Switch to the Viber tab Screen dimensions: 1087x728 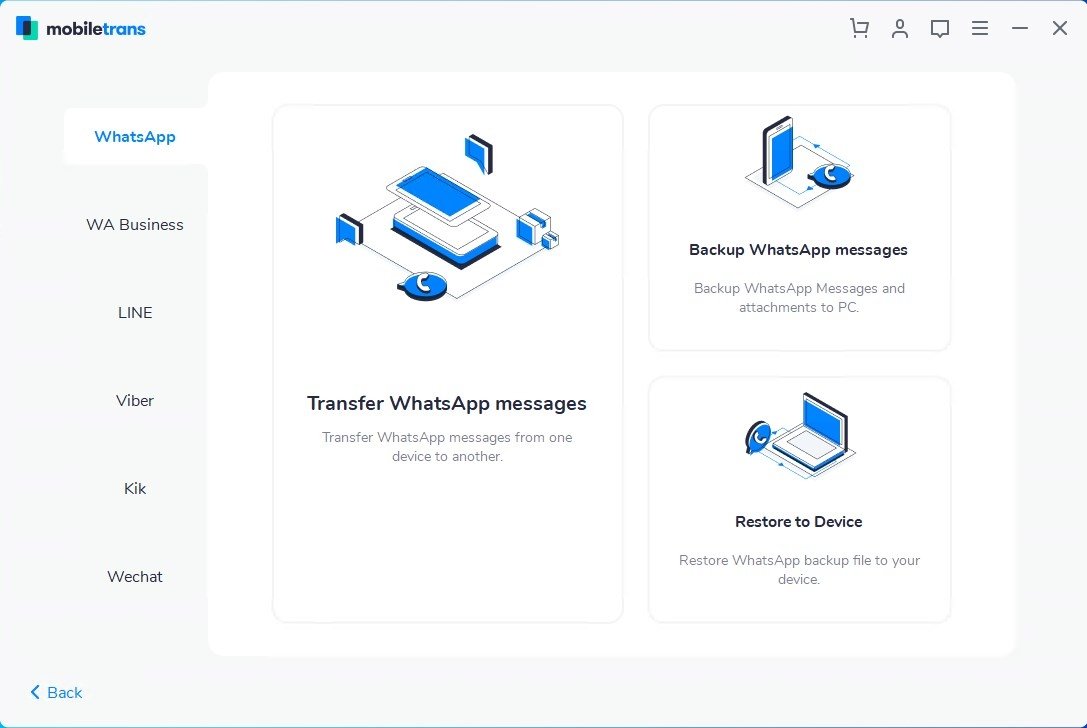coord(134,400)
